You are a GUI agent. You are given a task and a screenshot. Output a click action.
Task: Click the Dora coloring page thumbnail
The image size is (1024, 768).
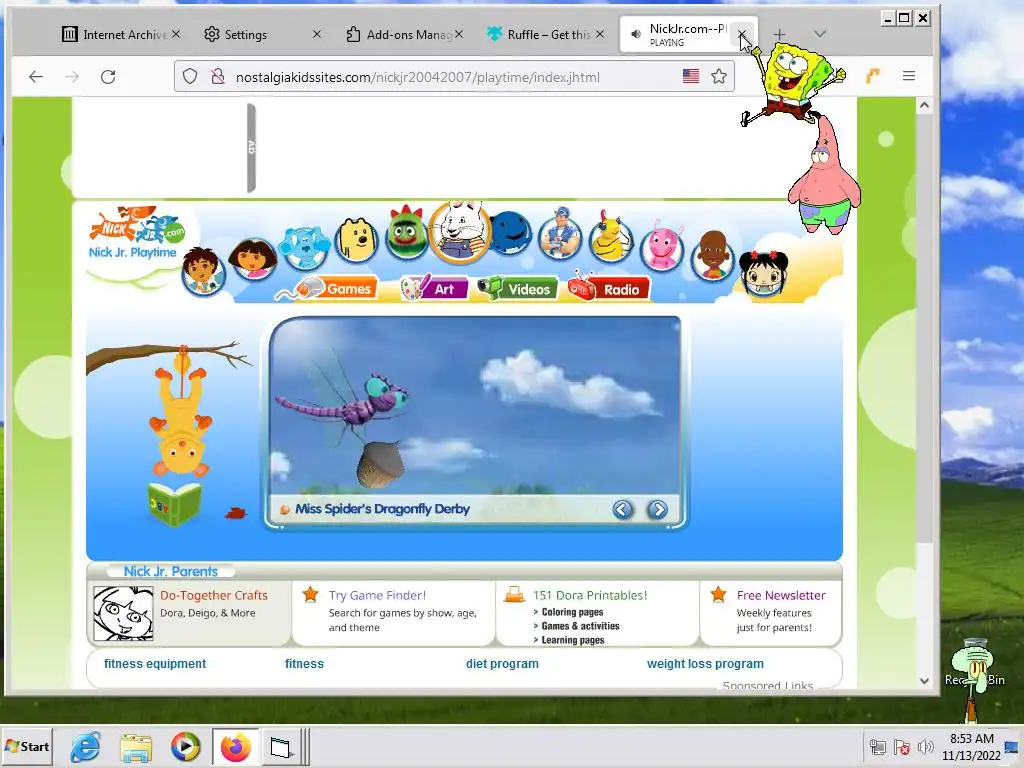(123, 613)
